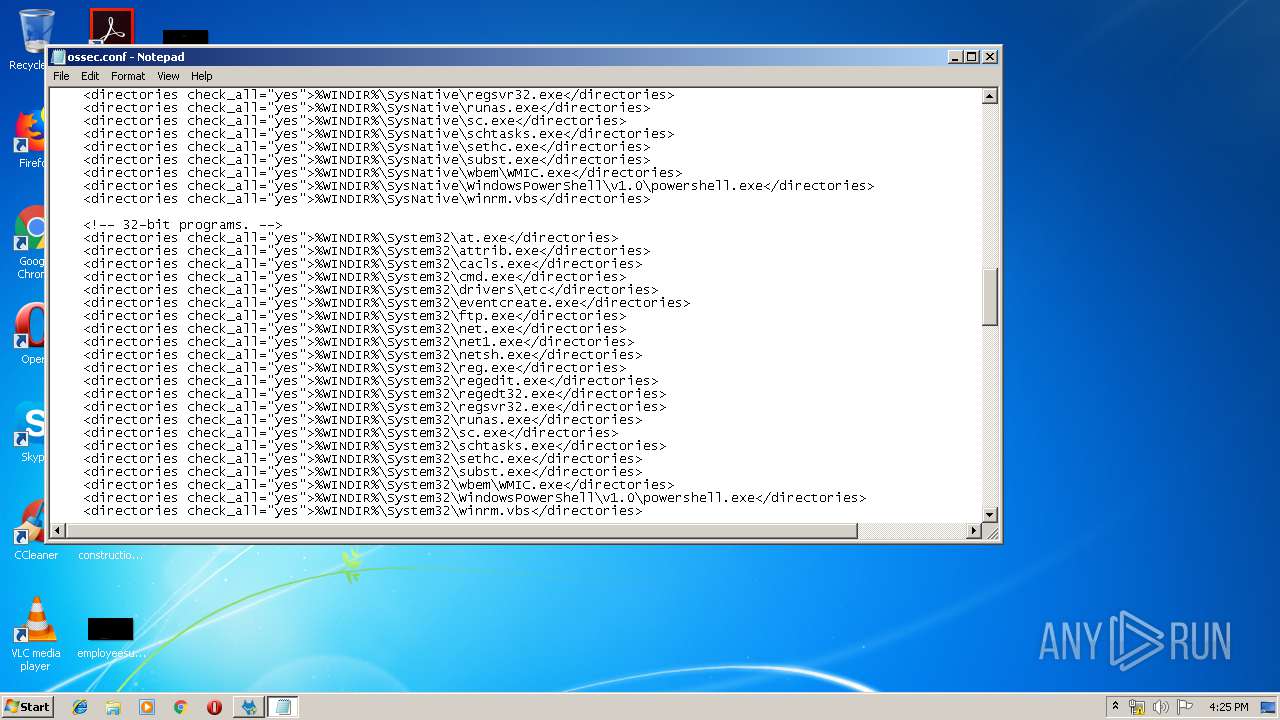Select the CCleaner desktop shortcut
This screenshot has width=1280, height=720.
coord(36,530)
